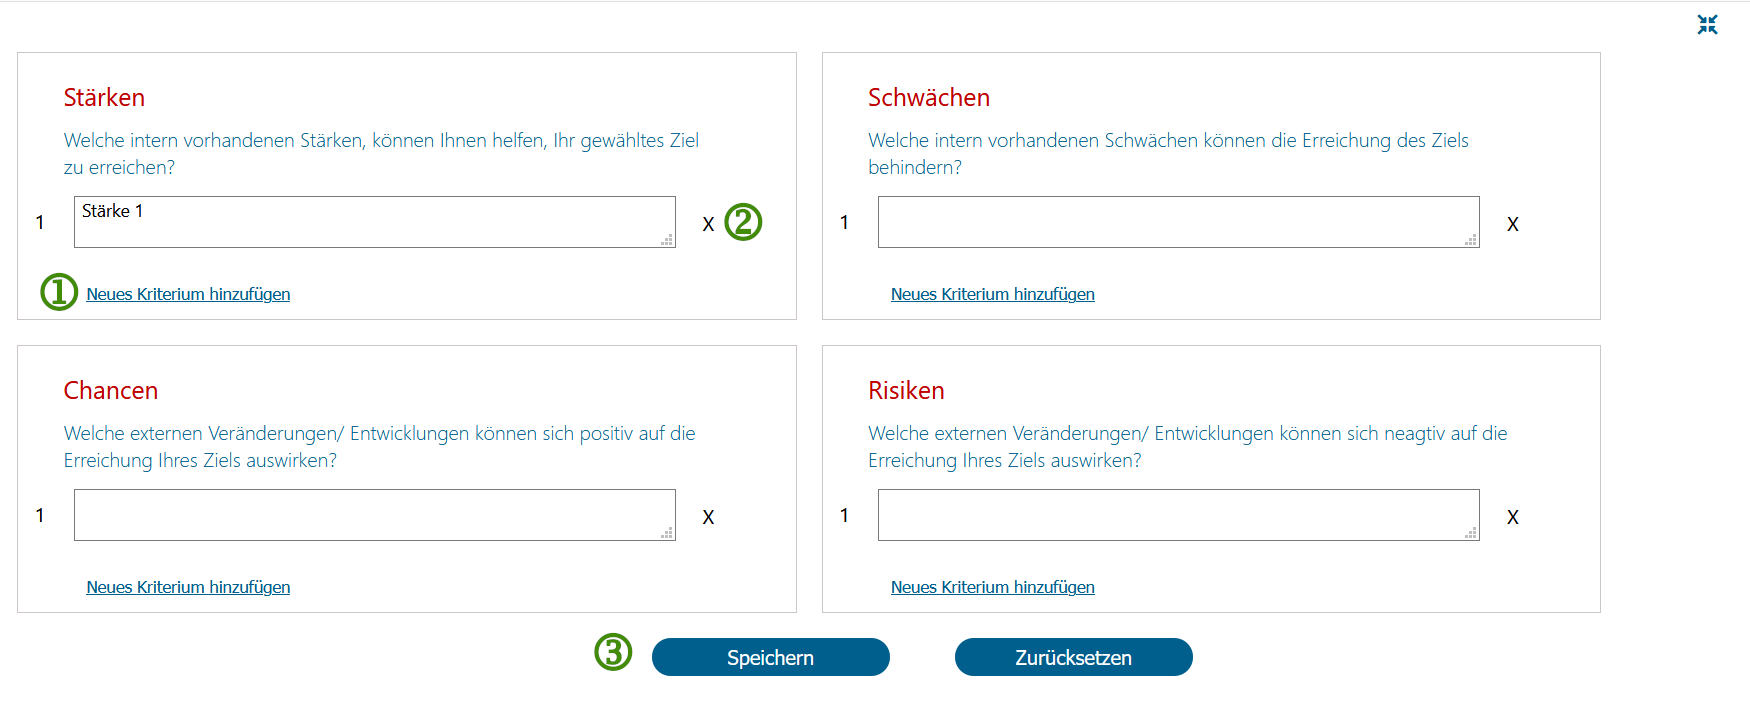Click the green circled number 3 marker
1750x712 pixels.
tap(613, 652)
